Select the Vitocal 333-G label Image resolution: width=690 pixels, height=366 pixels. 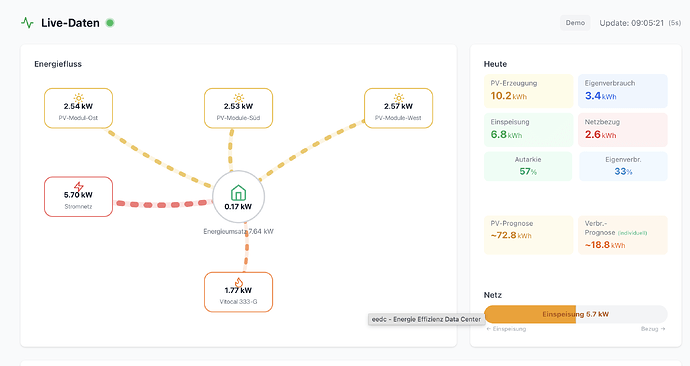point(239,302)
